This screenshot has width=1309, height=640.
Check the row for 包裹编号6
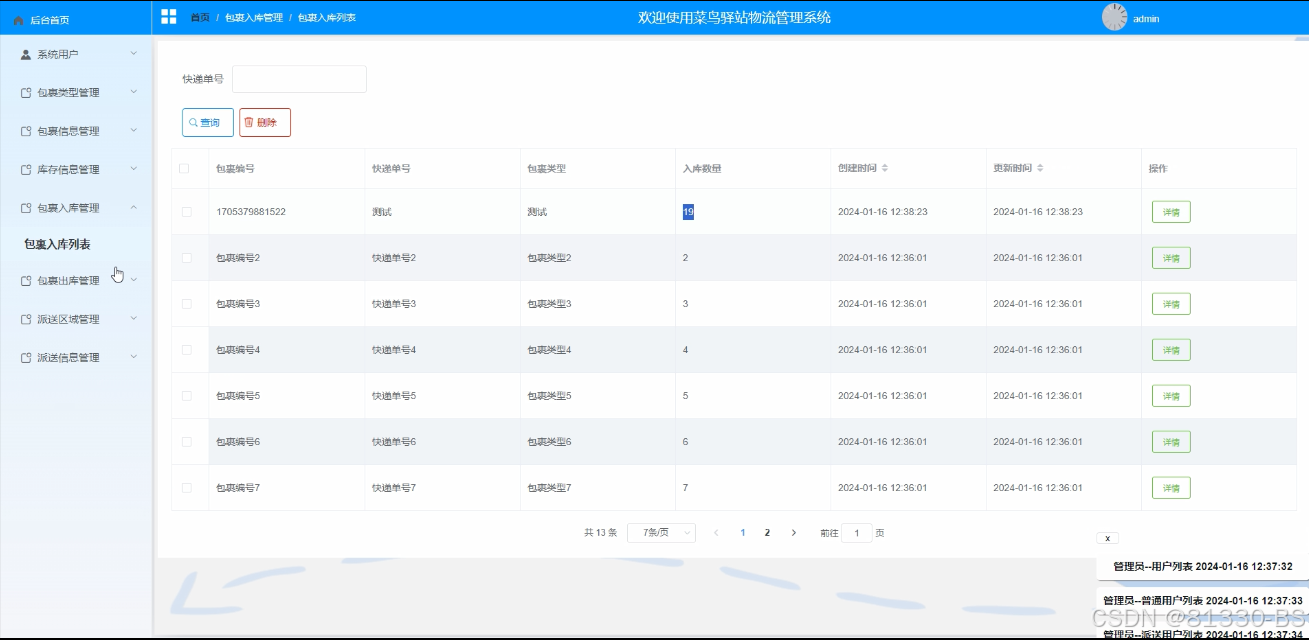(x=187, y=442)
